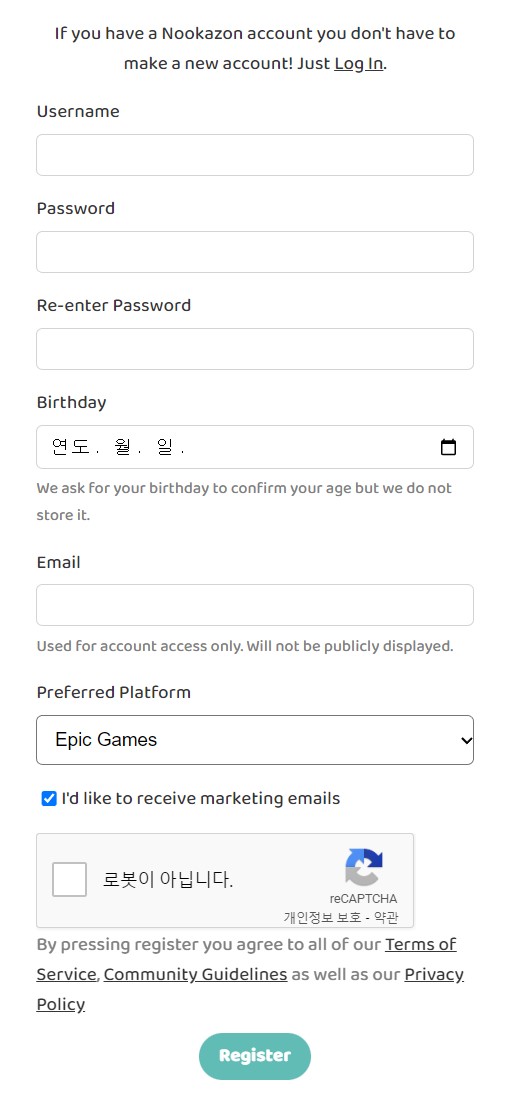Open the Community Guidelines link

point(195,974)
